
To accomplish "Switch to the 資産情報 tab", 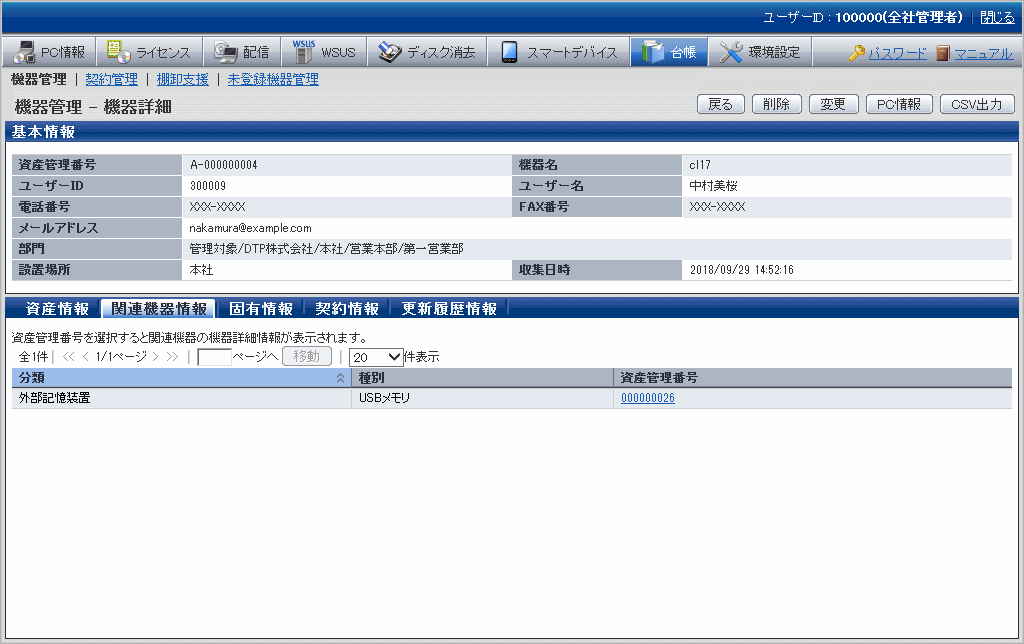I will pyautogui.click(x=57, y=309).
